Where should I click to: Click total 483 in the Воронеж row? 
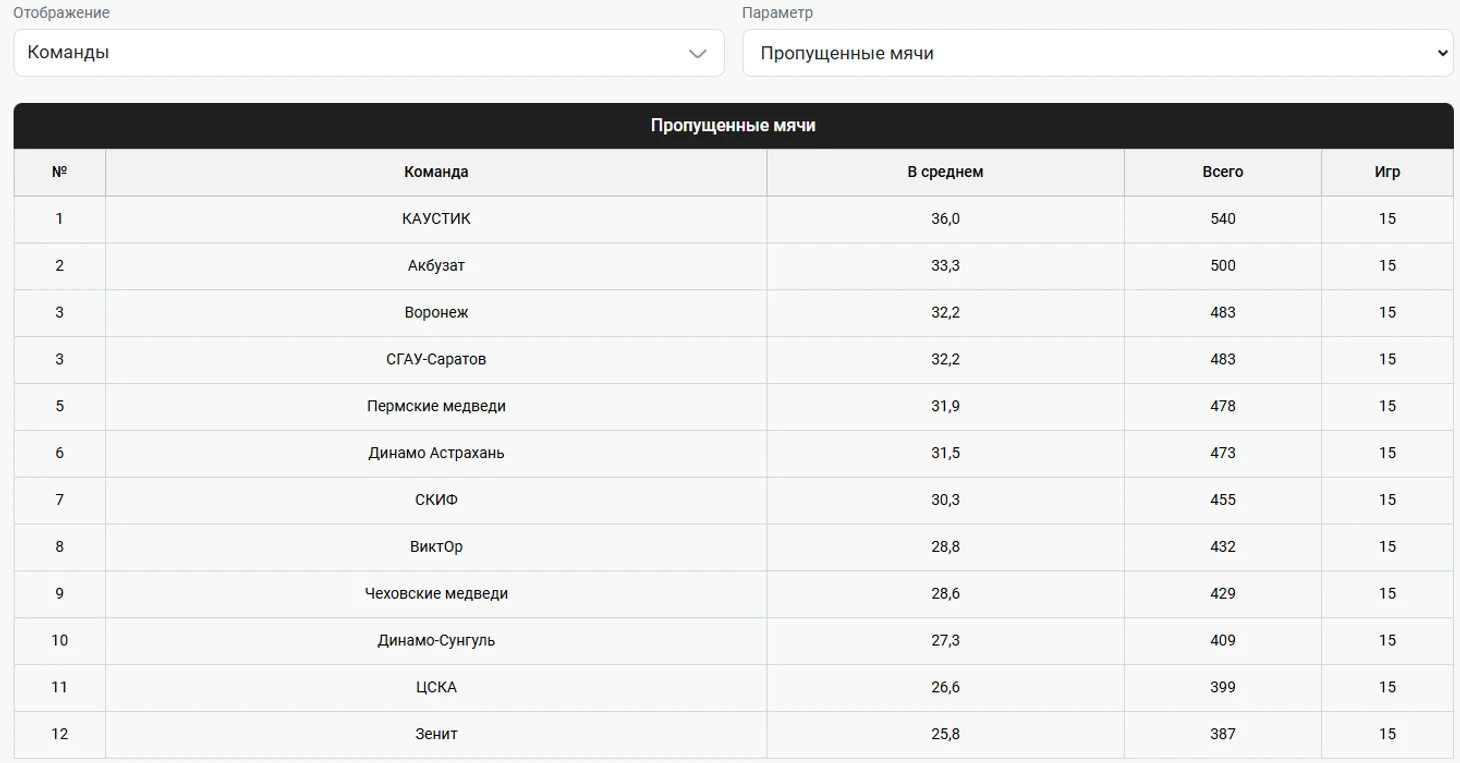point(1222,313)
